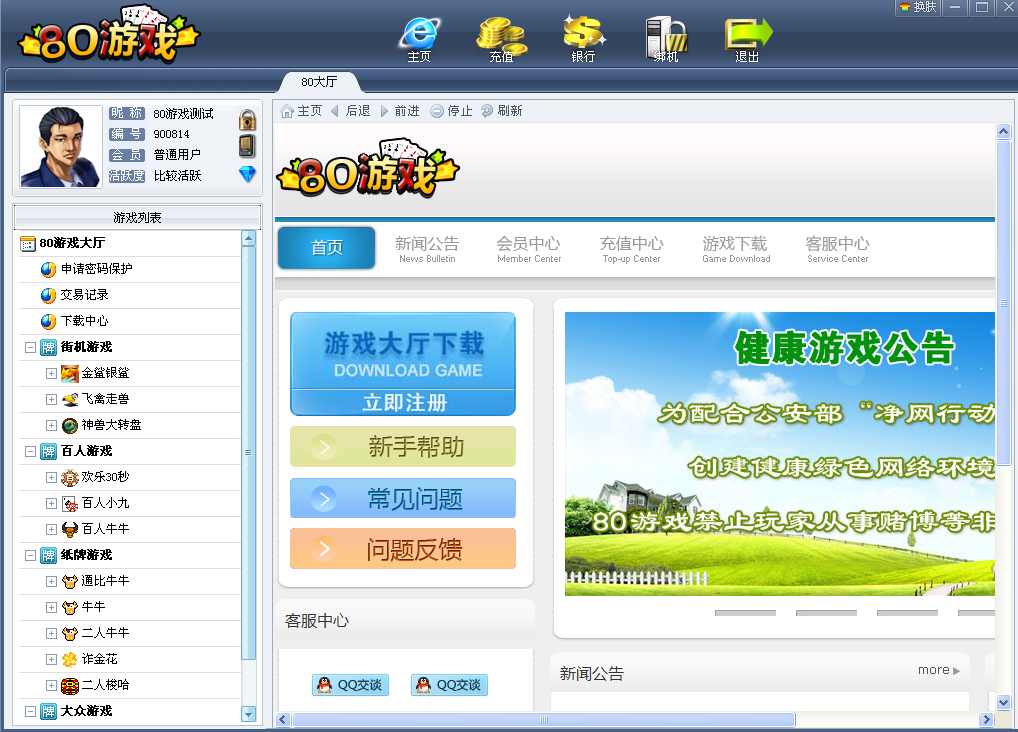Click the first QQ交谈 chat button

click(x=351, y=685)
